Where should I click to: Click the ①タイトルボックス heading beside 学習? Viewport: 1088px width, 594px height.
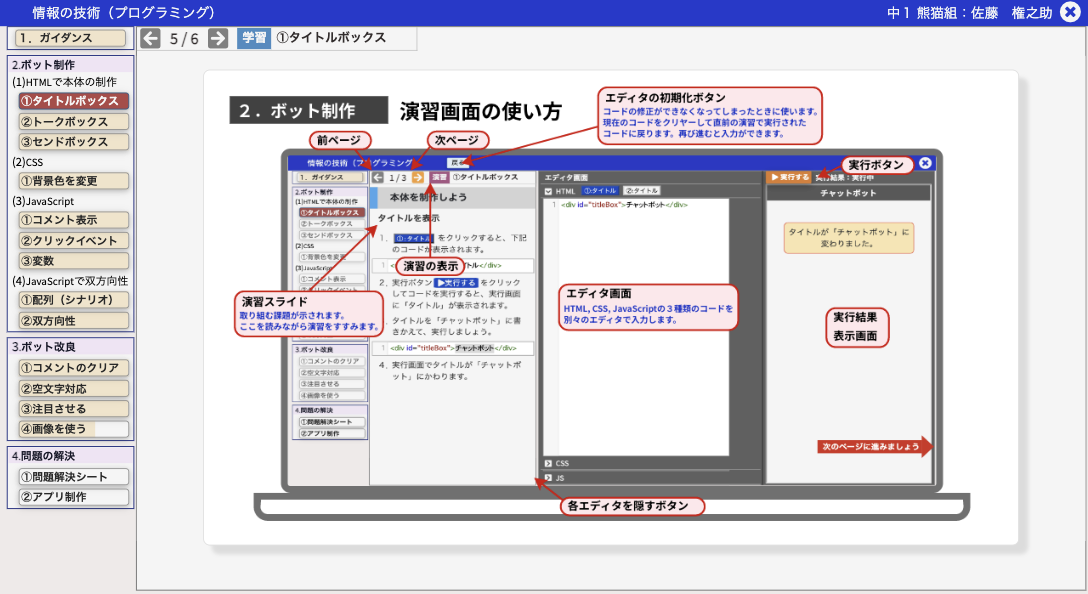[331, 37]
